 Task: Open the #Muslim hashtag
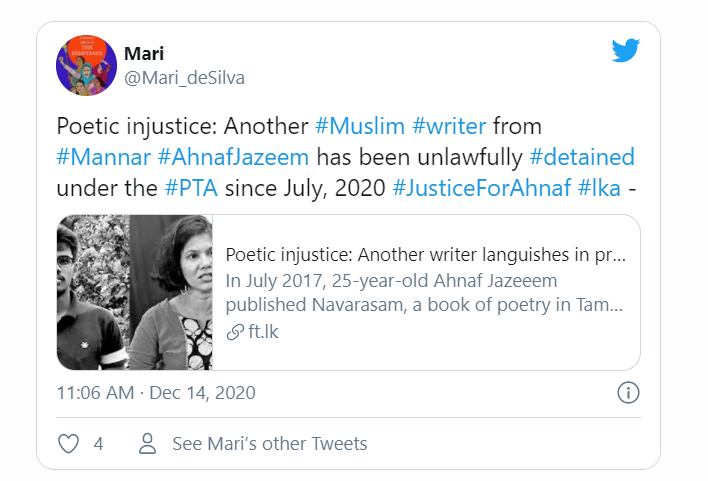359,126
